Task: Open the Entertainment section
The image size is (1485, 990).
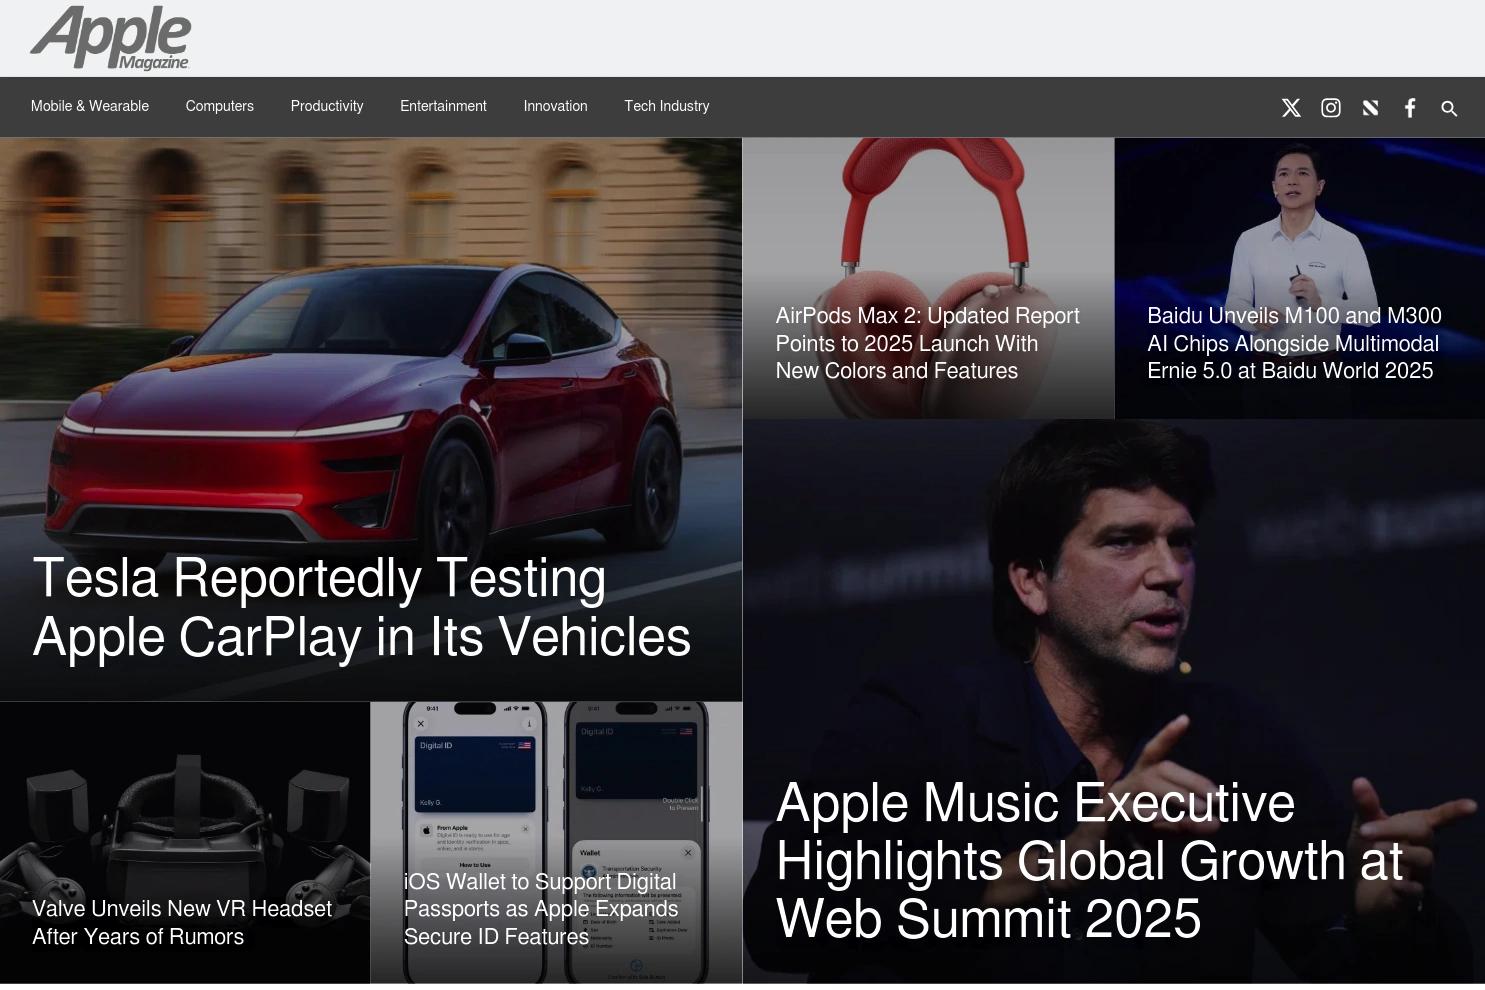Action: (443, 106)
